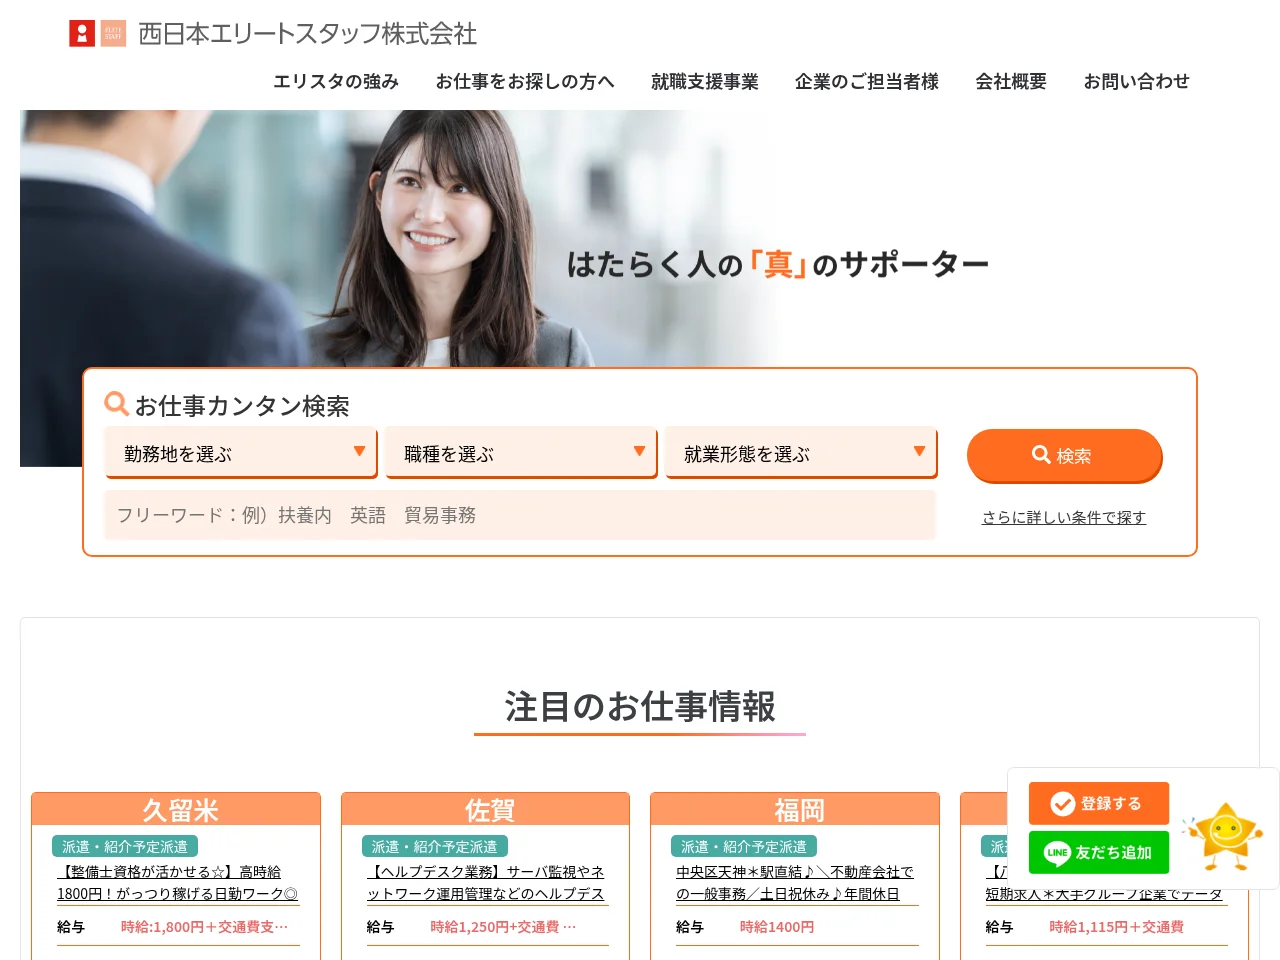Click the salary text 時給1,250円+交通費
This screenshot has height=960, width=1280.
[503, 927]
